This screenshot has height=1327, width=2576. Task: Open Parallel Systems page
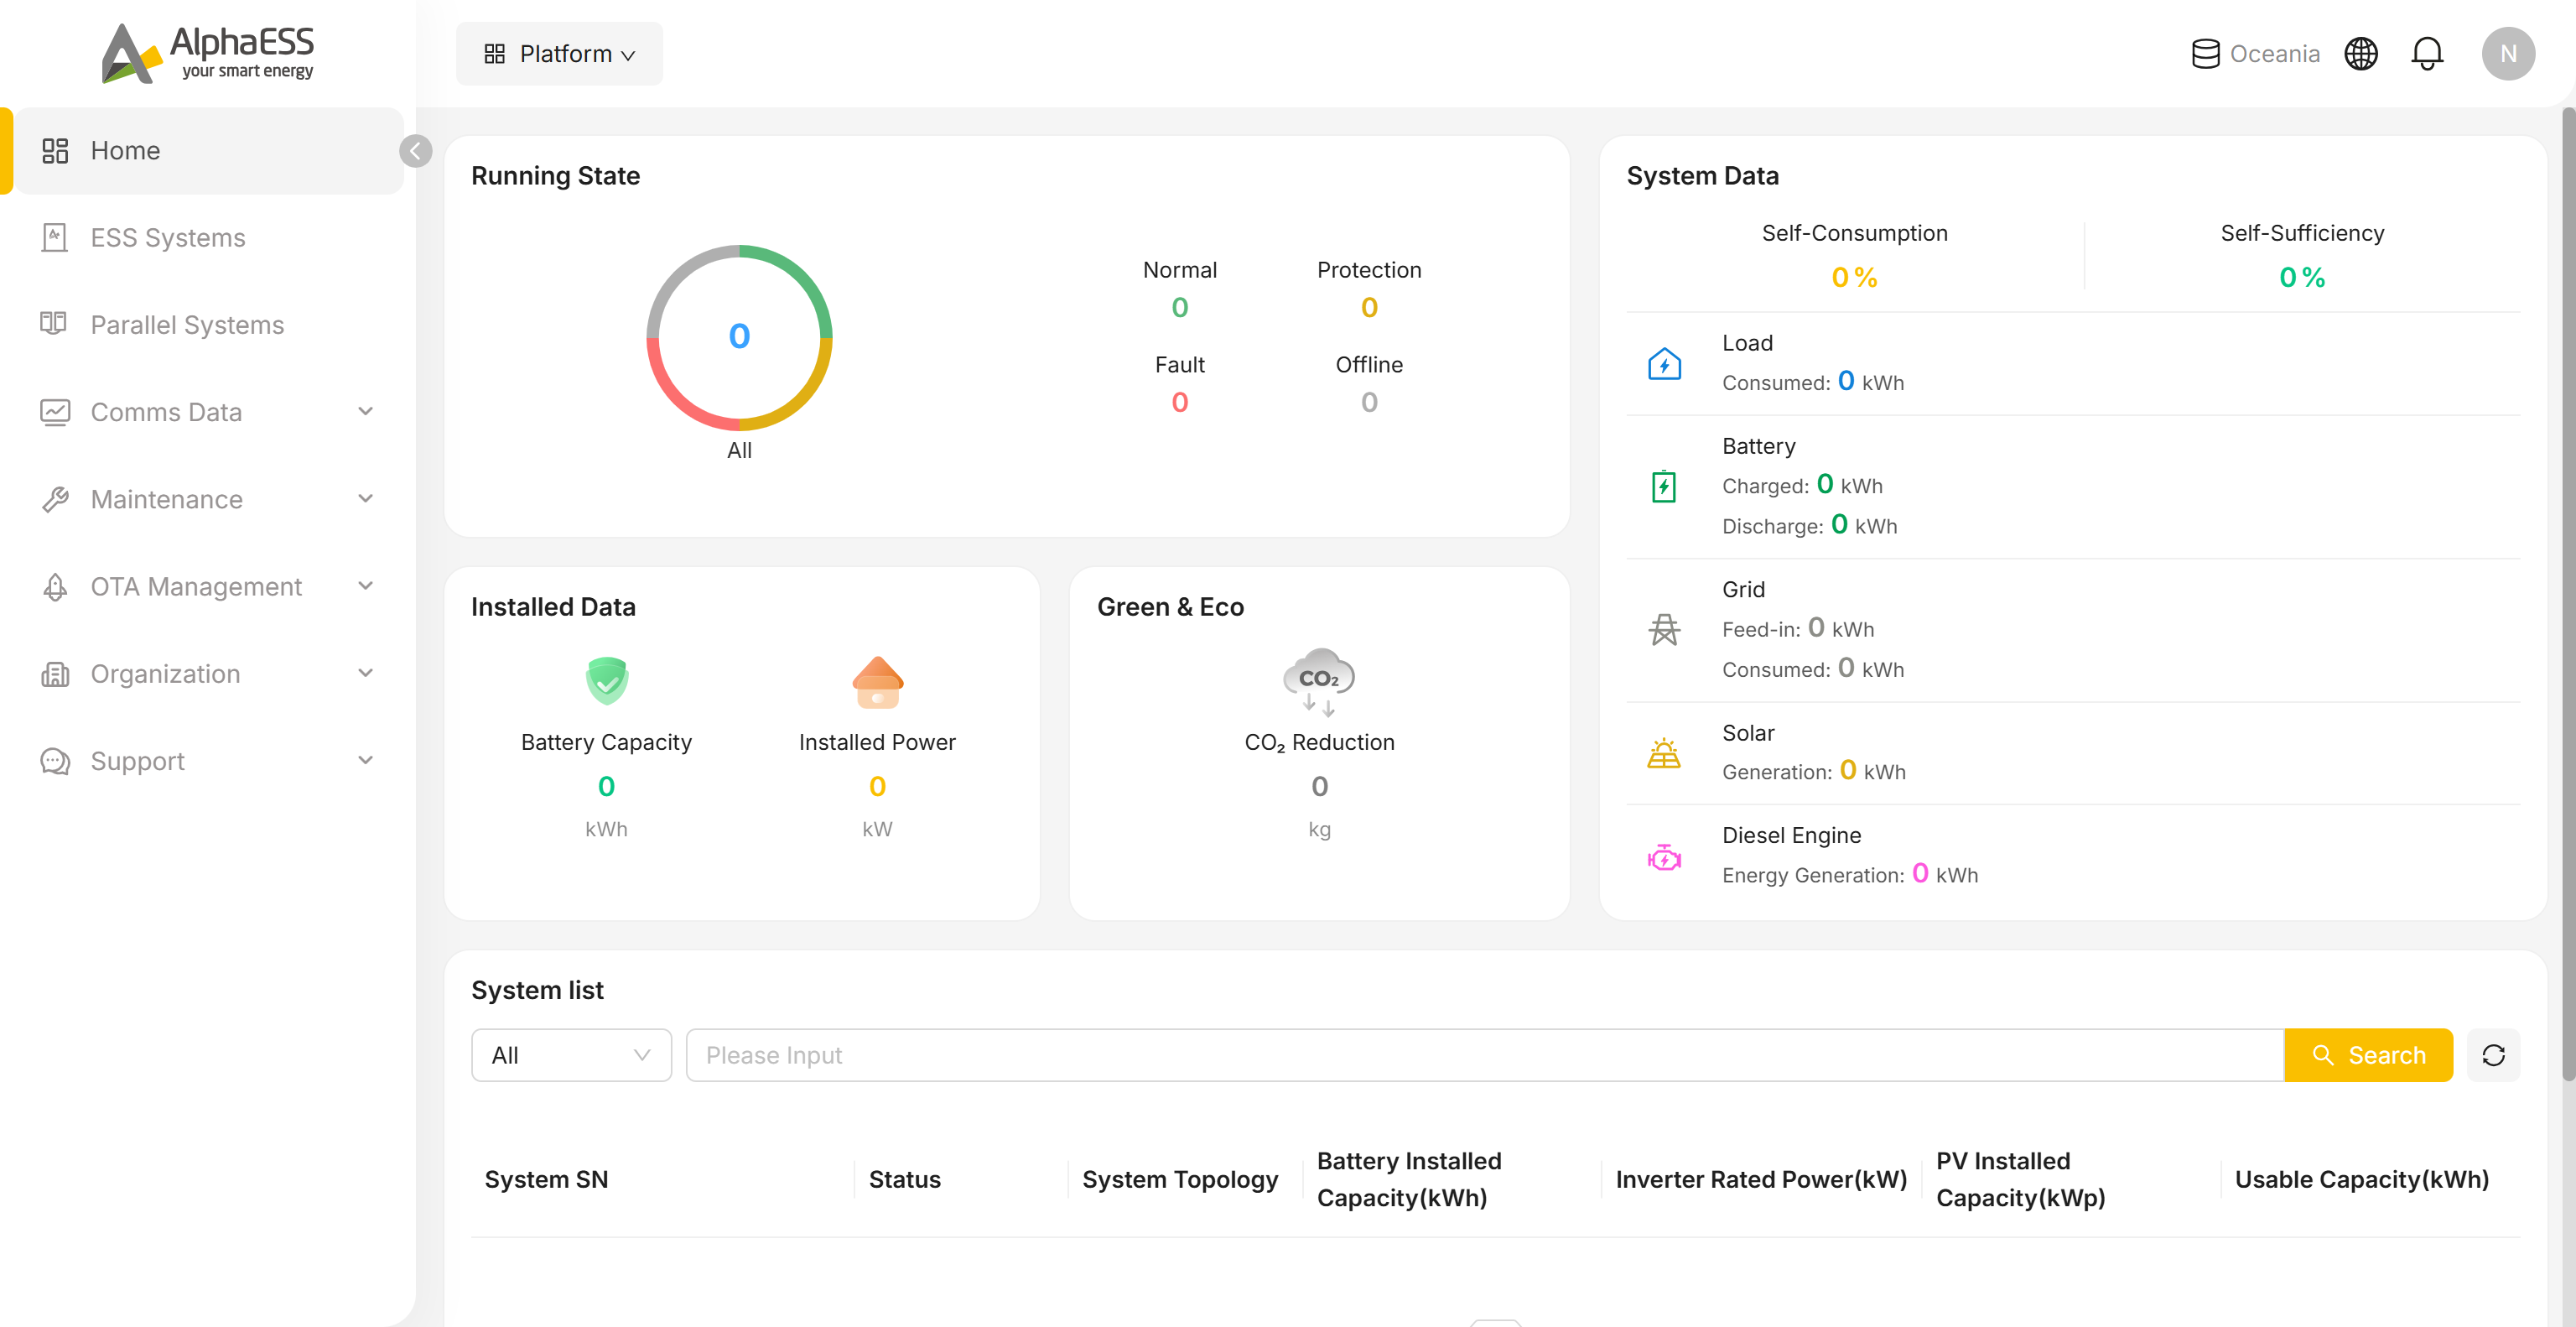208,325
